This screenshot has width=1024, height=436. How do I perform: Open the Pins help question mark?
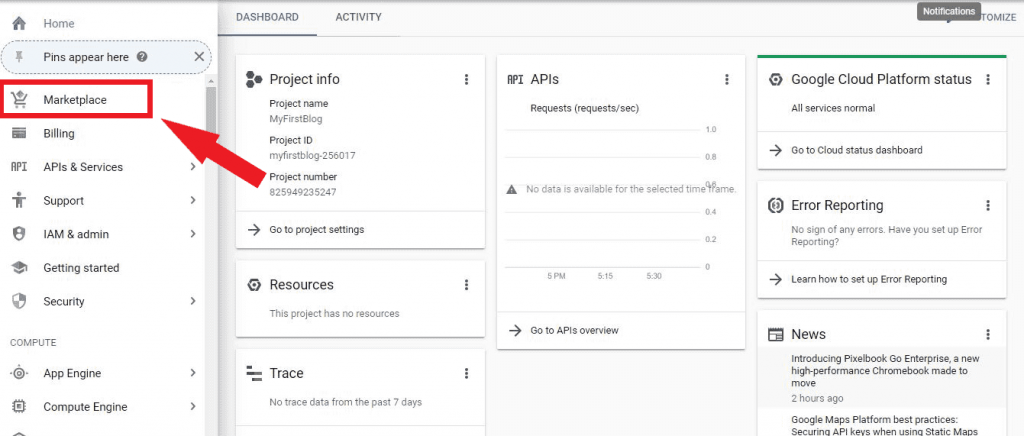pos(142,57)
